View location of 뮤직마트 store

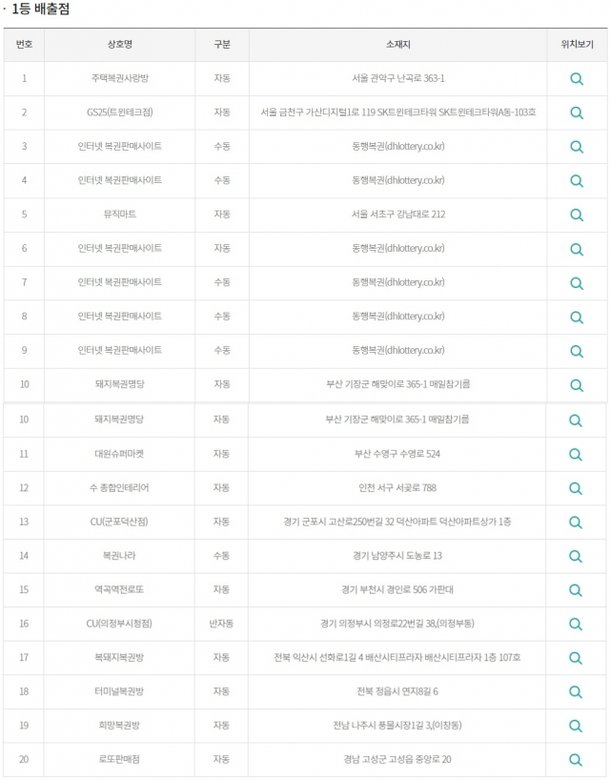576,215
